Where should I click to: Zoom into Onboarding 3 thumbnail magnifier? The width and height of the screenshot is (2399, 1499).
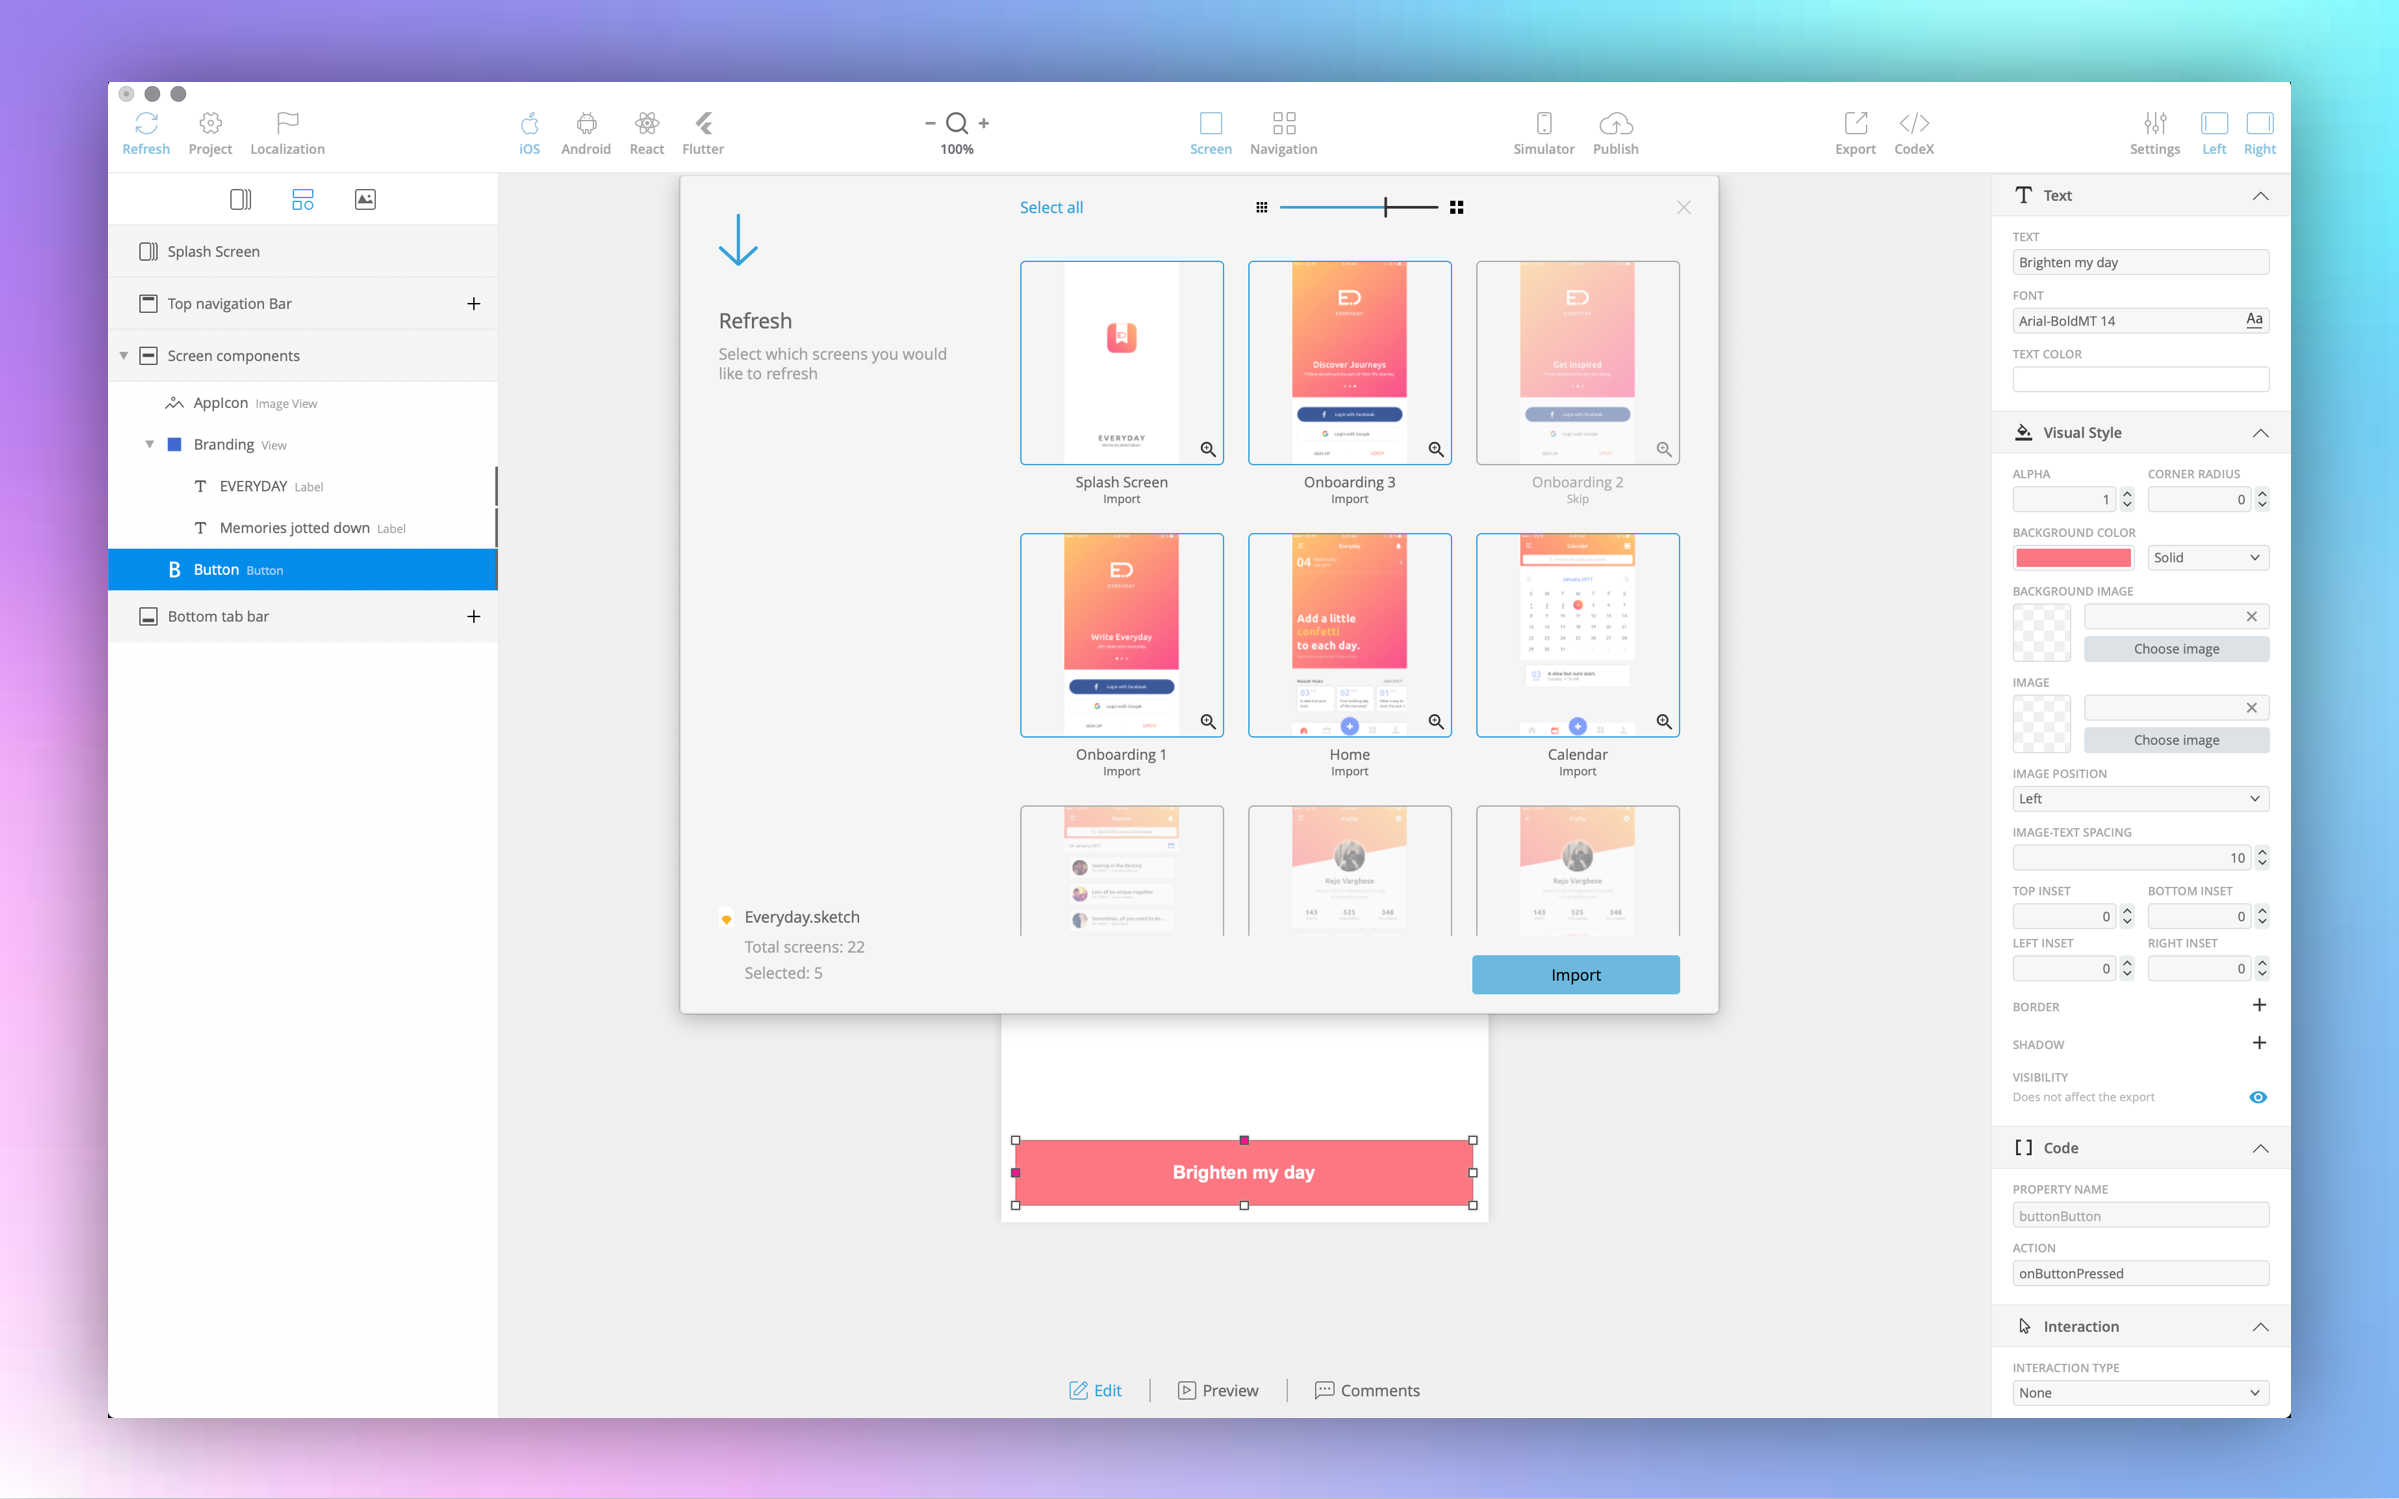(1436, 449)
